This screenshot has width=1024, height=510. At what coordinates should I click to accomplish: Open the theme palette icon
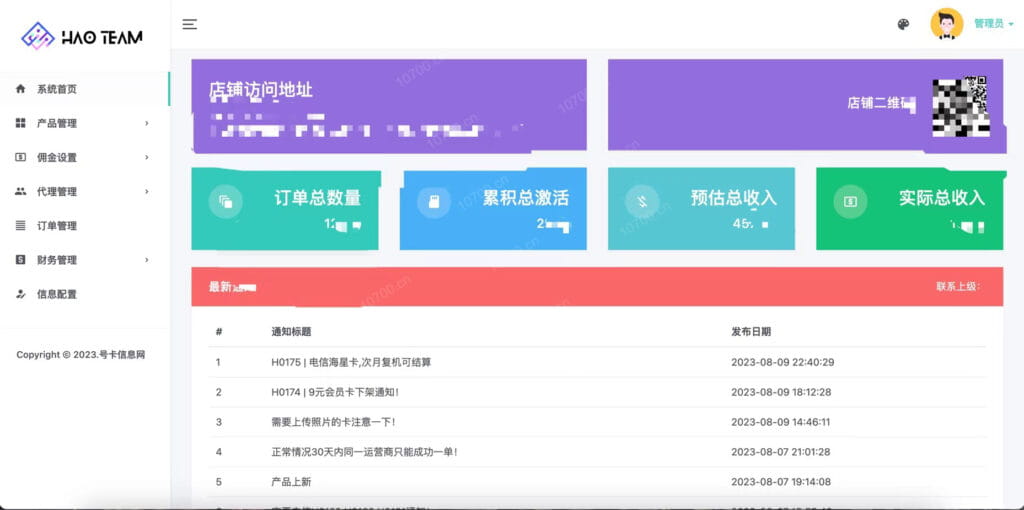coord(903,24)
